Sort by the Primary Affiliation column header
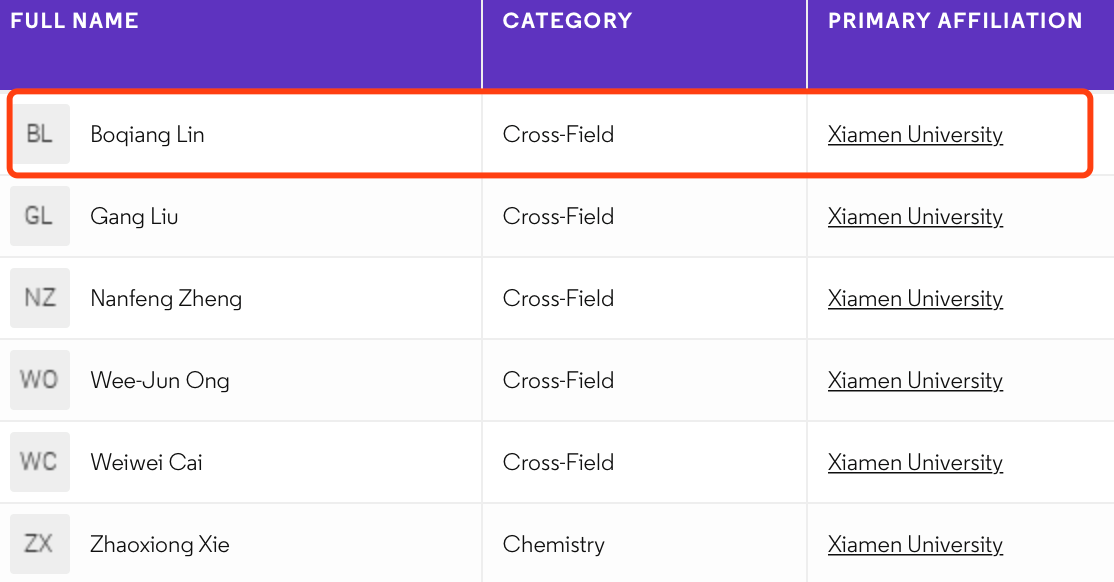 955,21
